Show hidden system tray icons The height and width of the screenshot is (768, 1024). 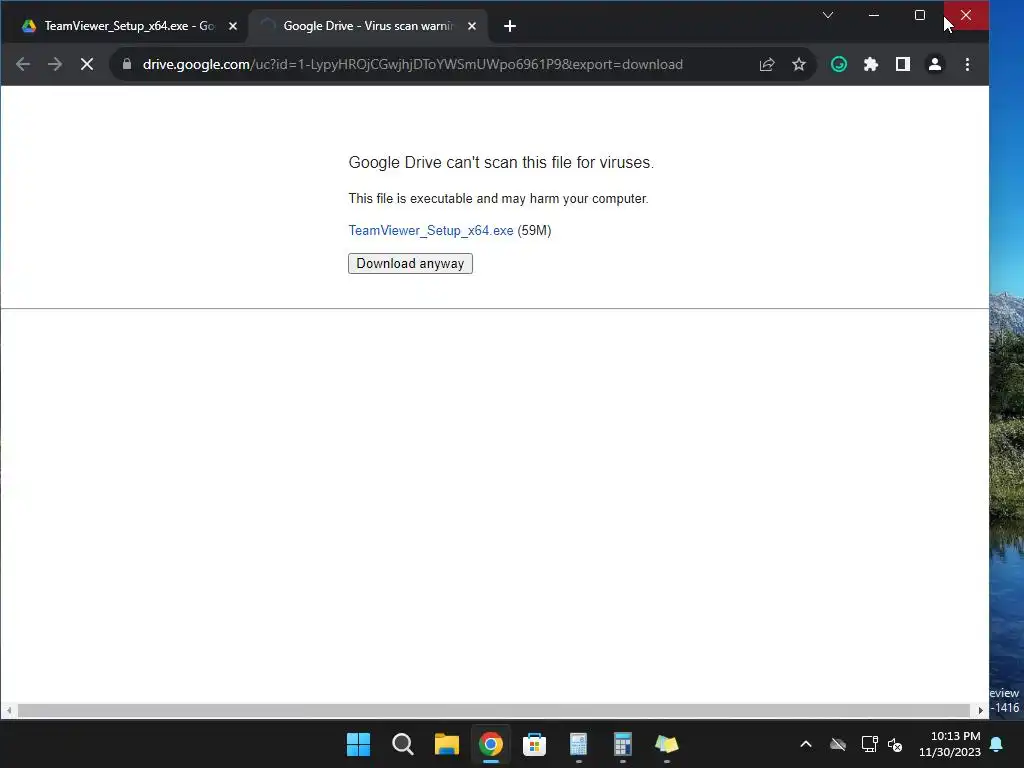point(806,744)
